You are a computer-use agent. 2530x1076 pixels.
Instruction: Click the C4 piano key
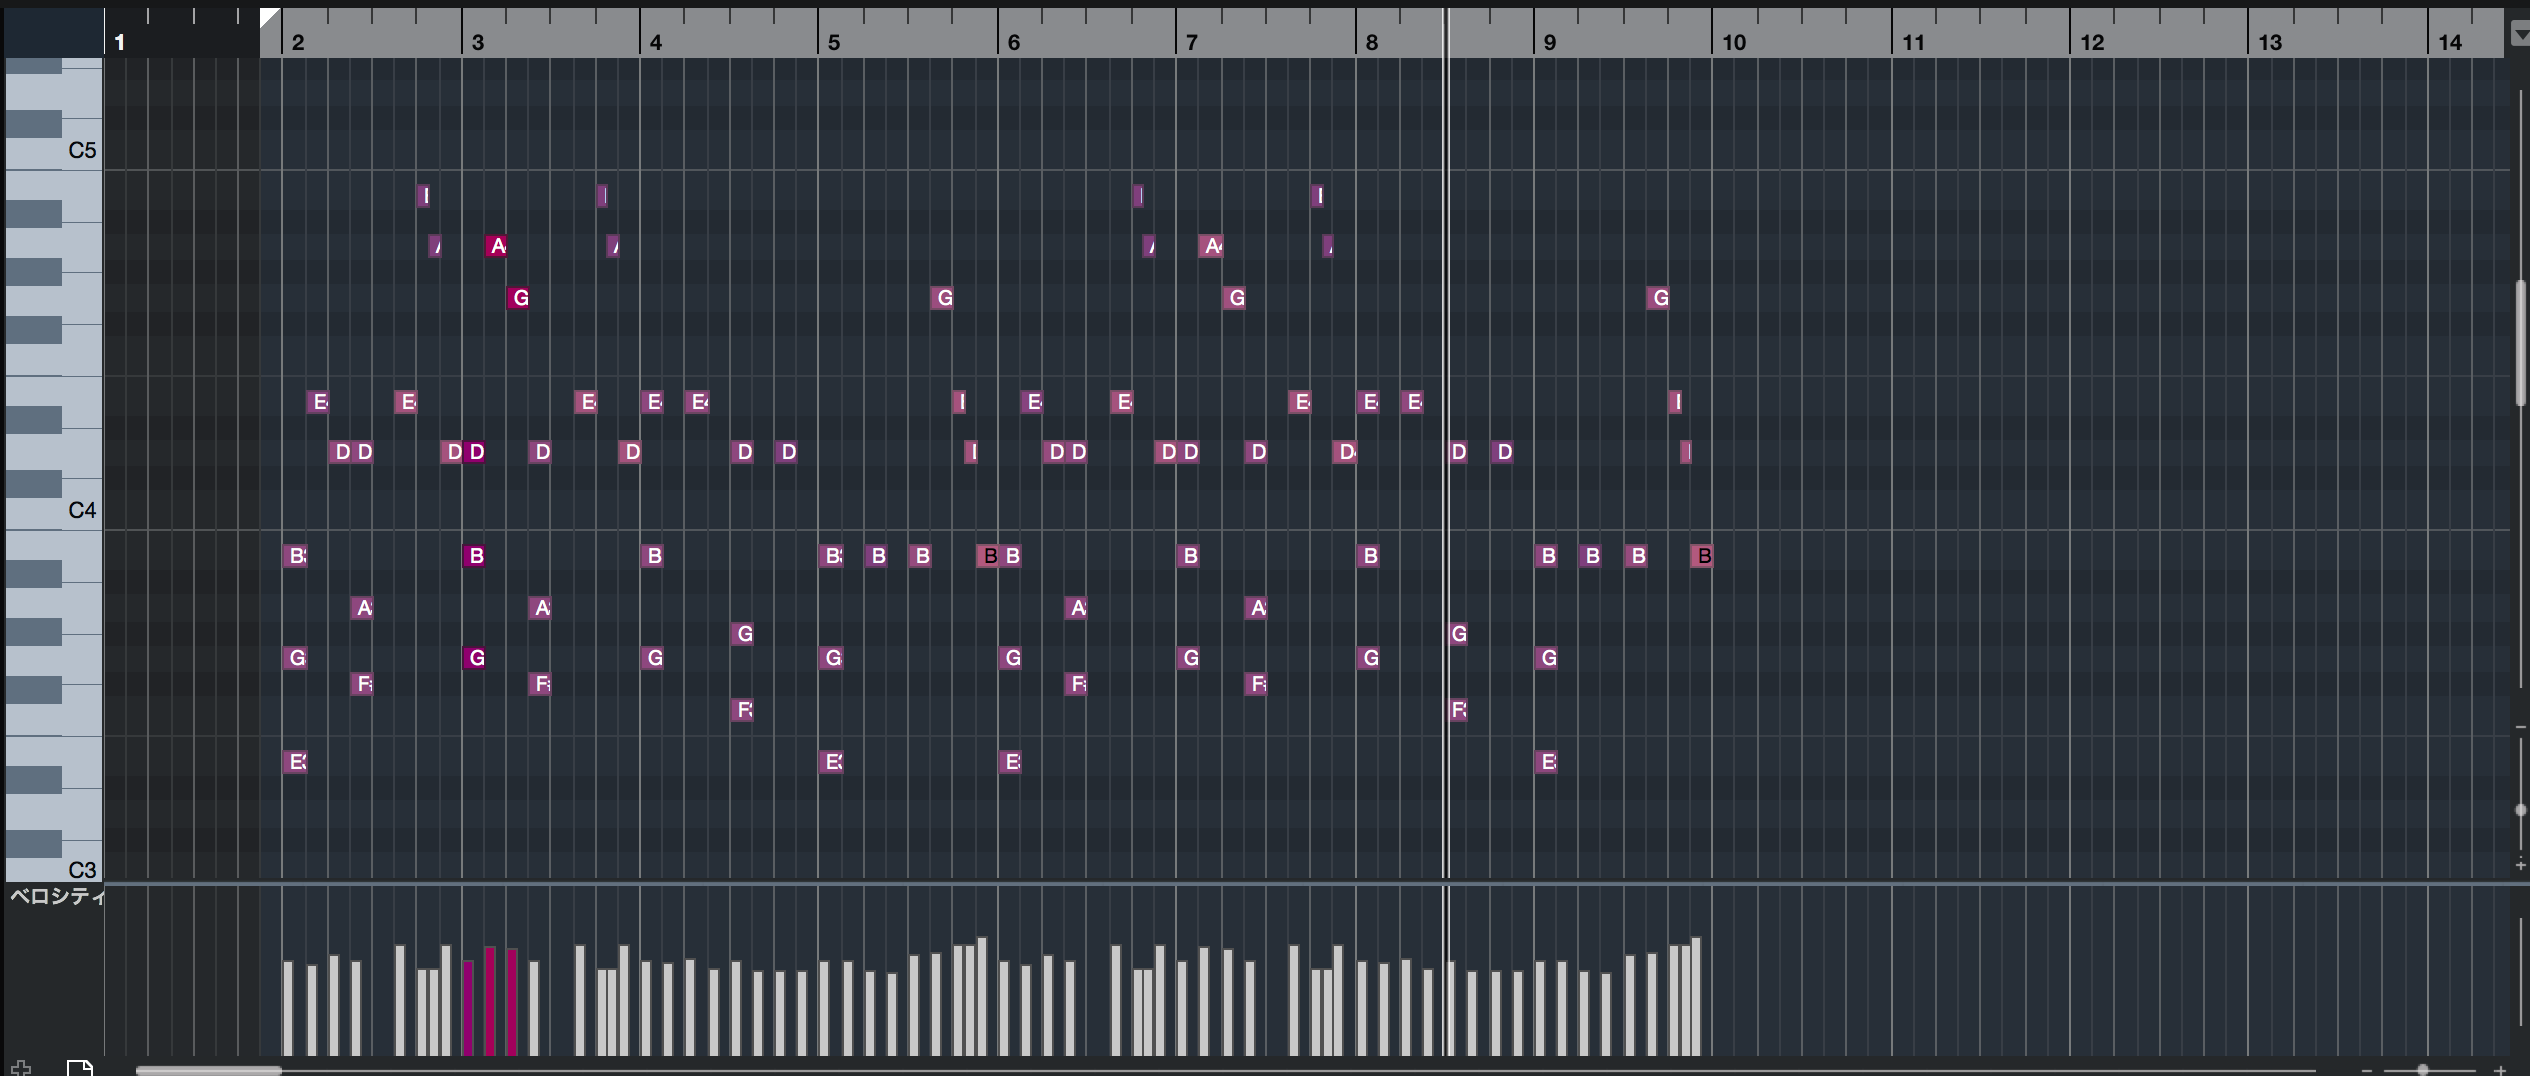click(x=54, y=510)
